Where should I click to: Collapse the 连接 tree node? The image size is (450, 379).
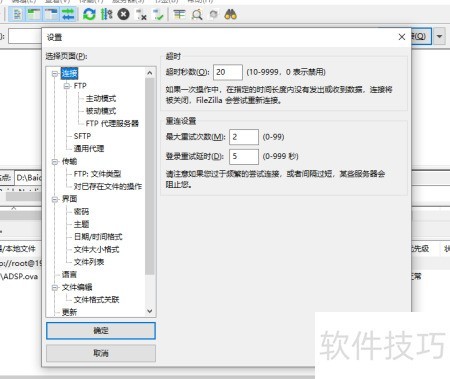(55, 74)
